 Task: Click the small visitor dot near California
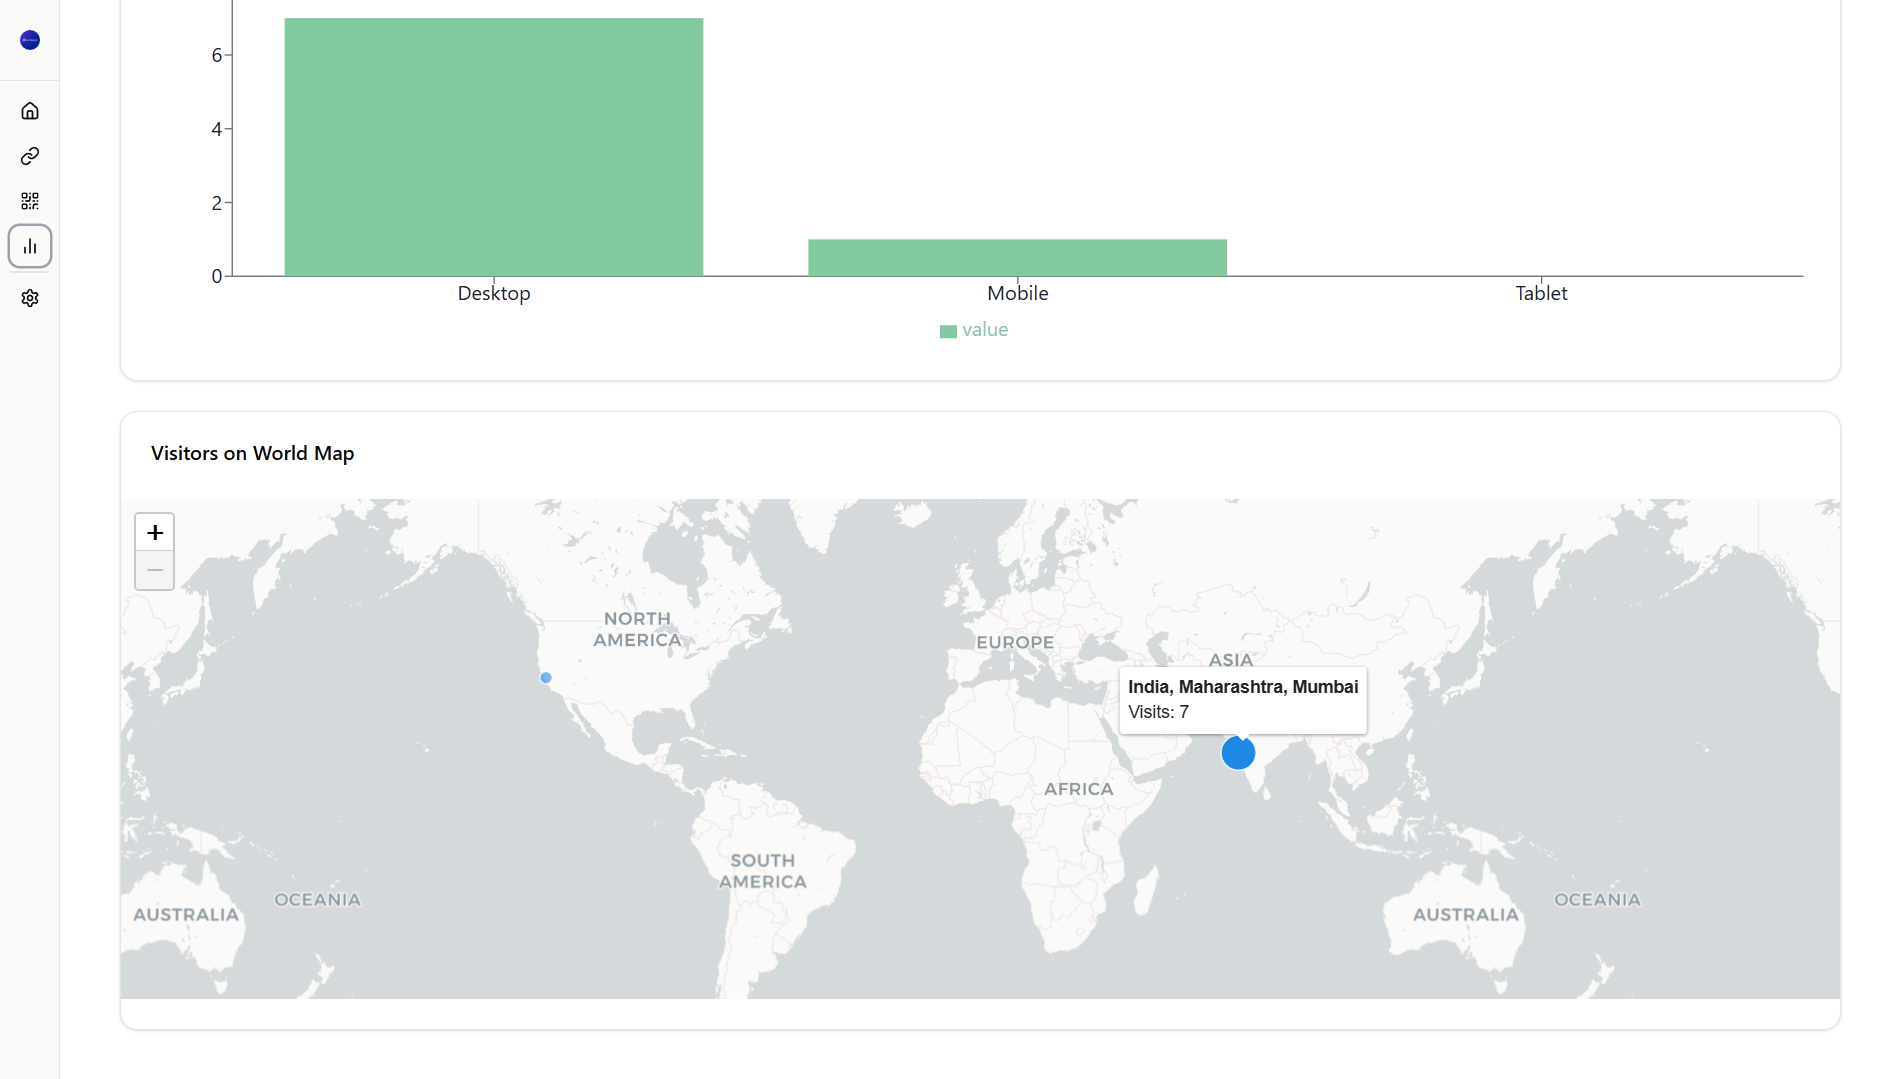coord(545,678)
